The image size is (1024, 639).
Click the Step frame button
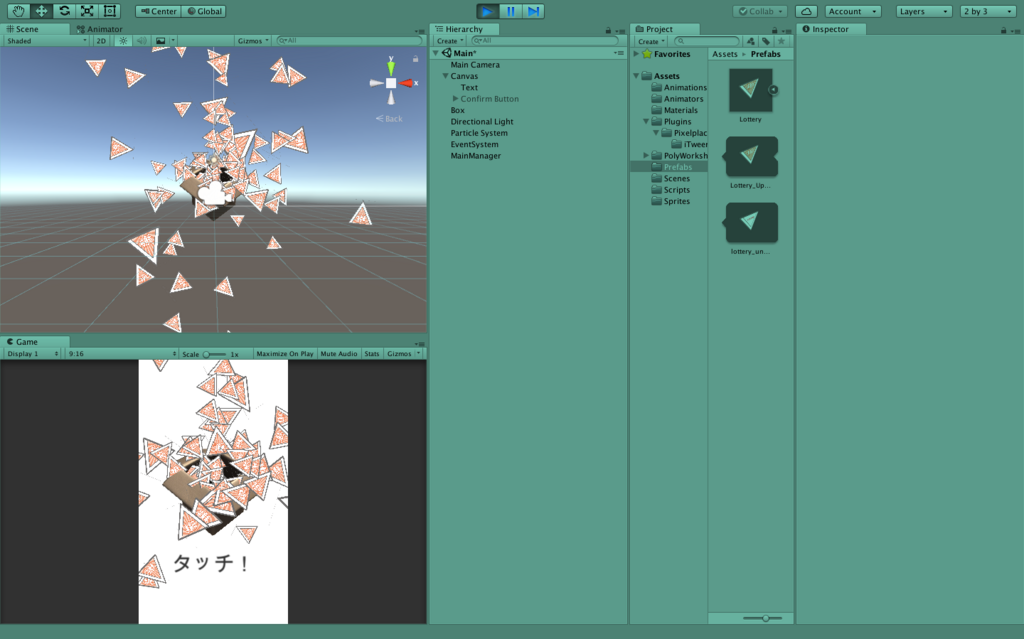(534, 11)
